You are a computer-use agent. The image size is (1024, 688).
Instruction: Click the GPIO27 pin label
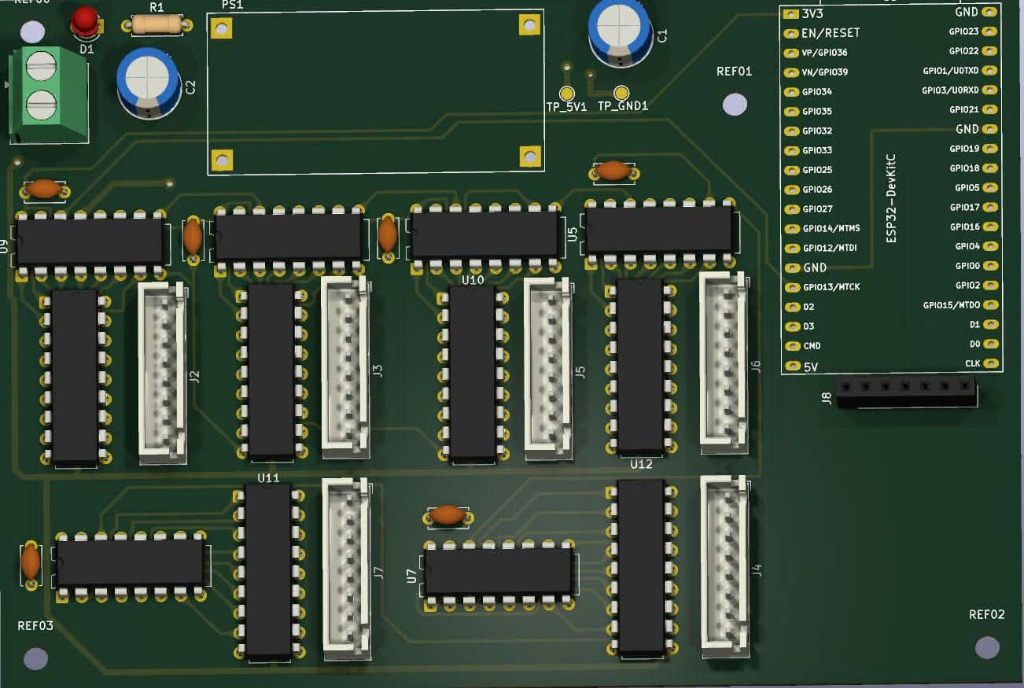[x=818, y=209]
